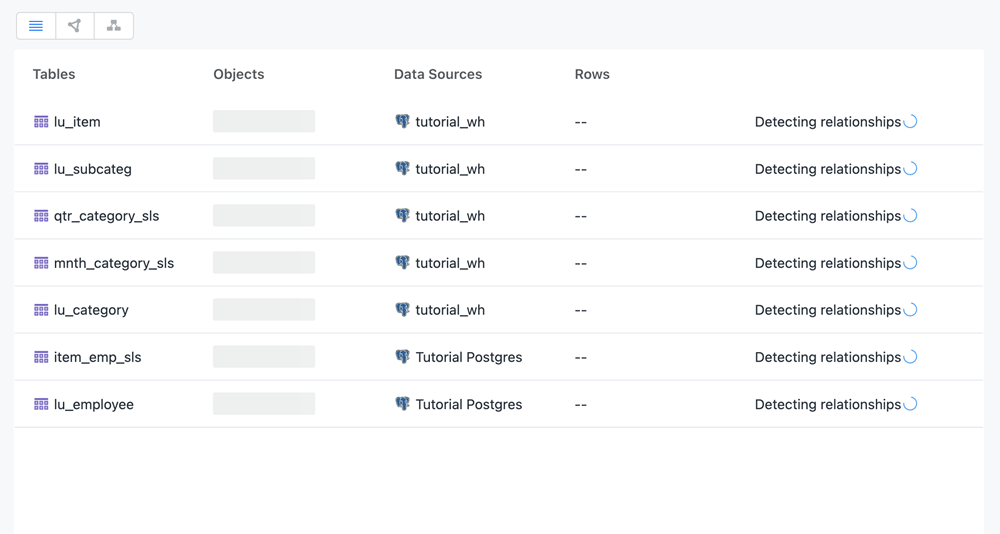
Task: Click tutorial_wh source for mnth_category_sls
Action: click(450, 263)
